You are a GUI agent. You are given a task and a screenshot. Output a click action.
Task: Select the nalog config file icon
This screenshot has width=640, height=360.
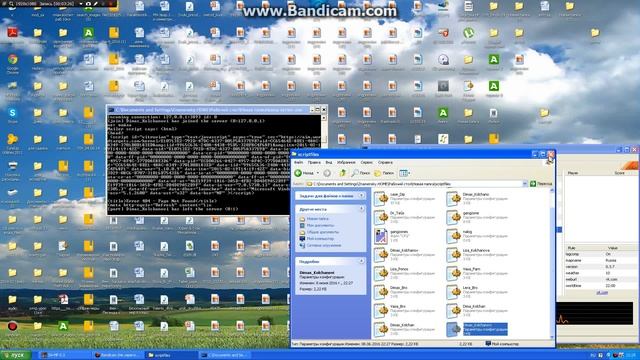tap(453, 236)
